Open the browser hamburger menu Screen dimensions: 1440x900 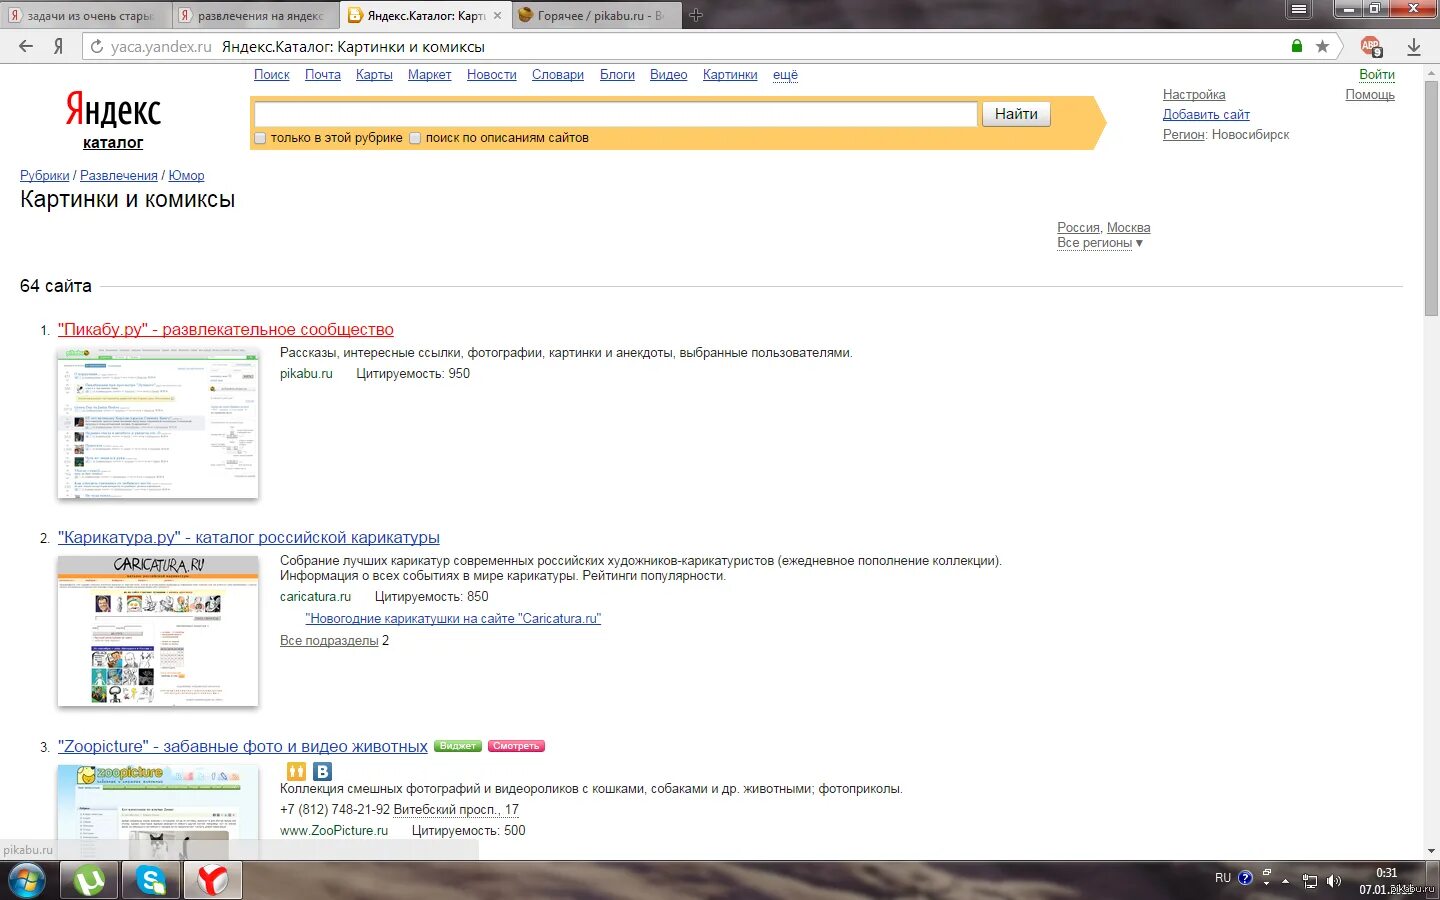pos(1298,10)
